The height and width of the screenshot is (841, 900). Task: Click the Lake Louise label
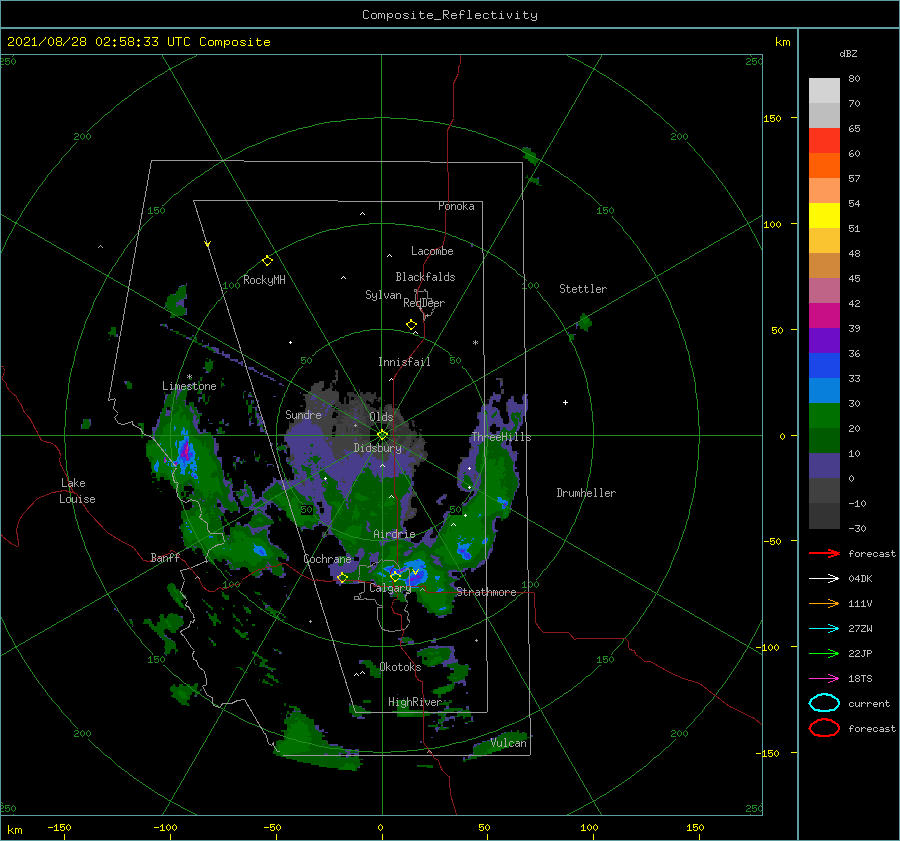pyautogui.click(x=77, y=491)
